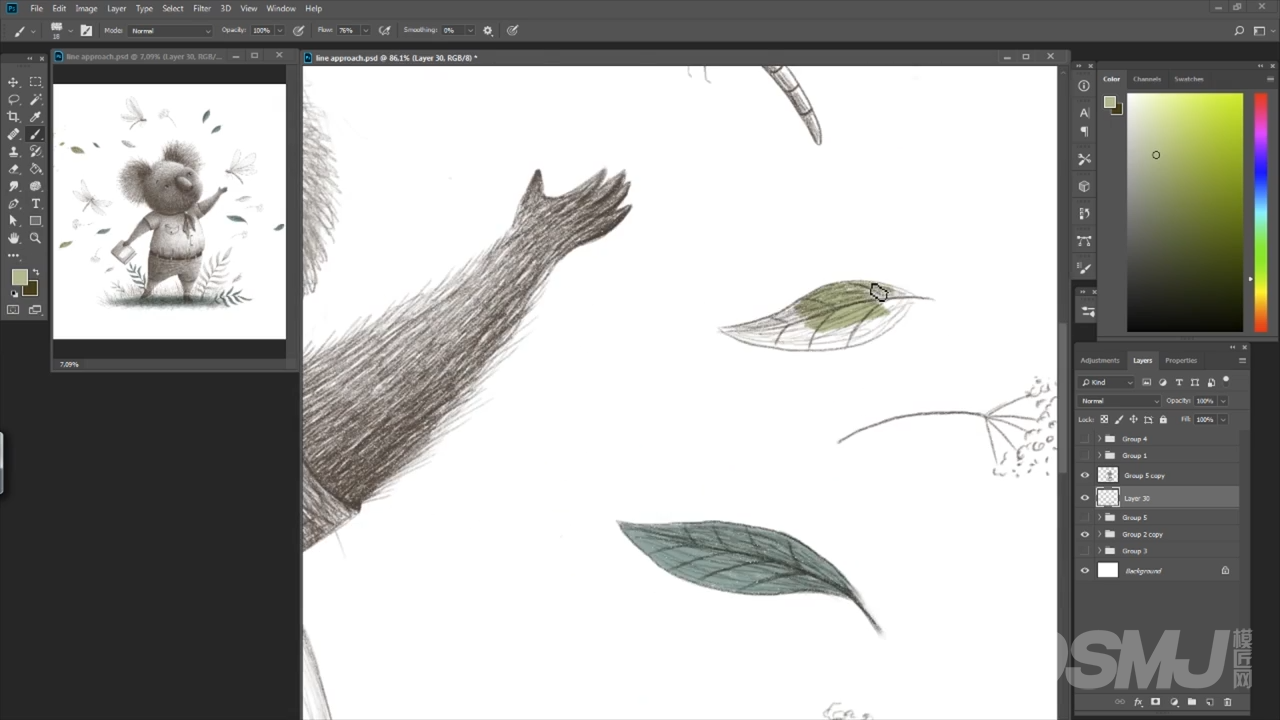Hide the Group 2 copy layer
Viewport: 1280px width, 720px height.
1085,534
